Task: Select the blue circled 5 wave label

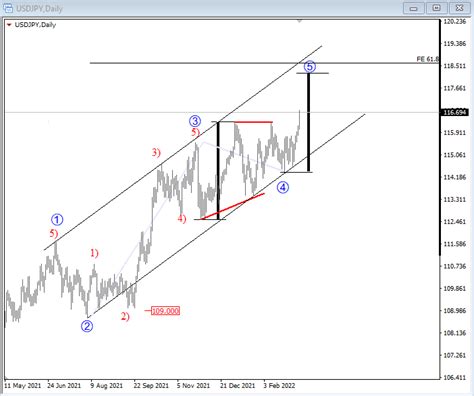Action: pos(310,67)
